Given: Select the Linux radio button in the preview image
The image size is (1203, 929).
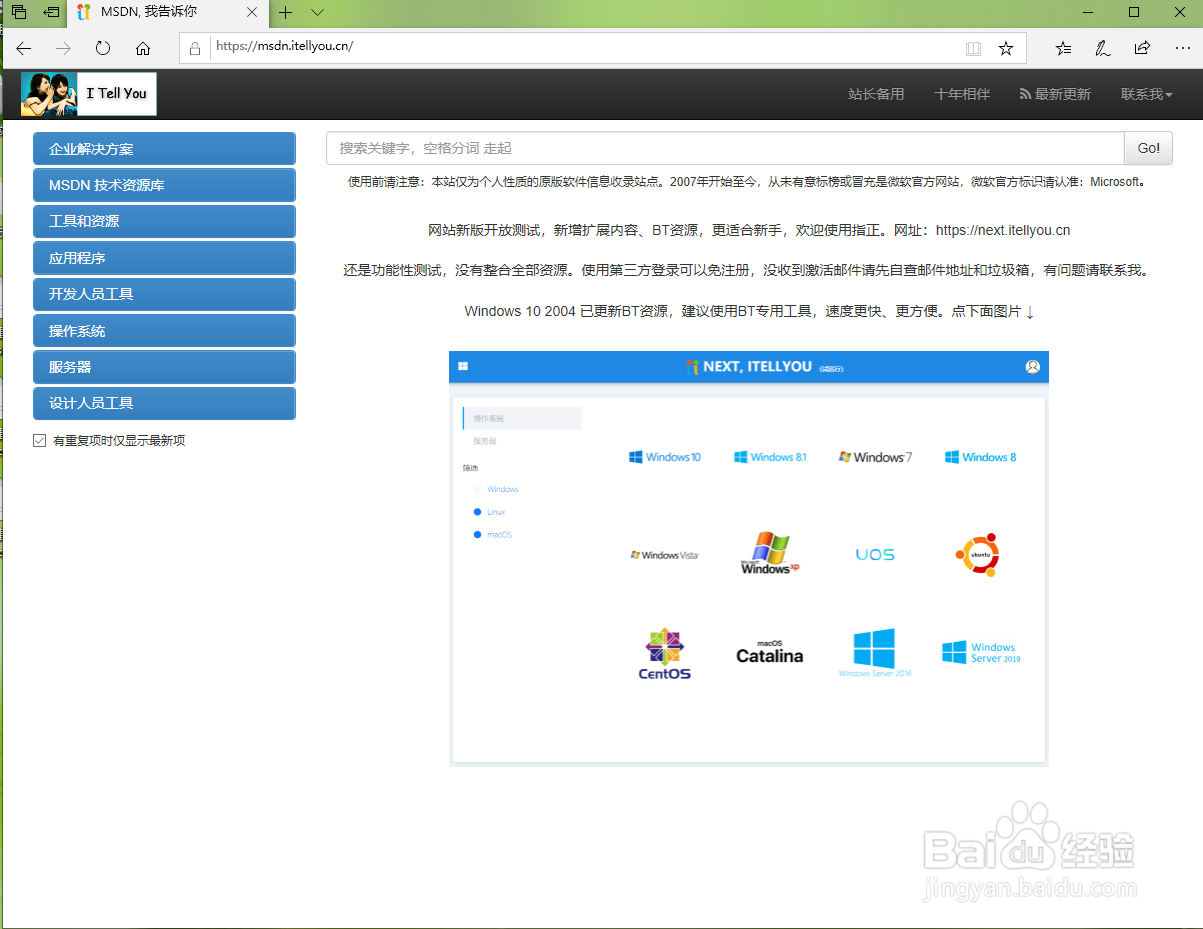Looking at the screenshot, I should click(x=479, y=511).
